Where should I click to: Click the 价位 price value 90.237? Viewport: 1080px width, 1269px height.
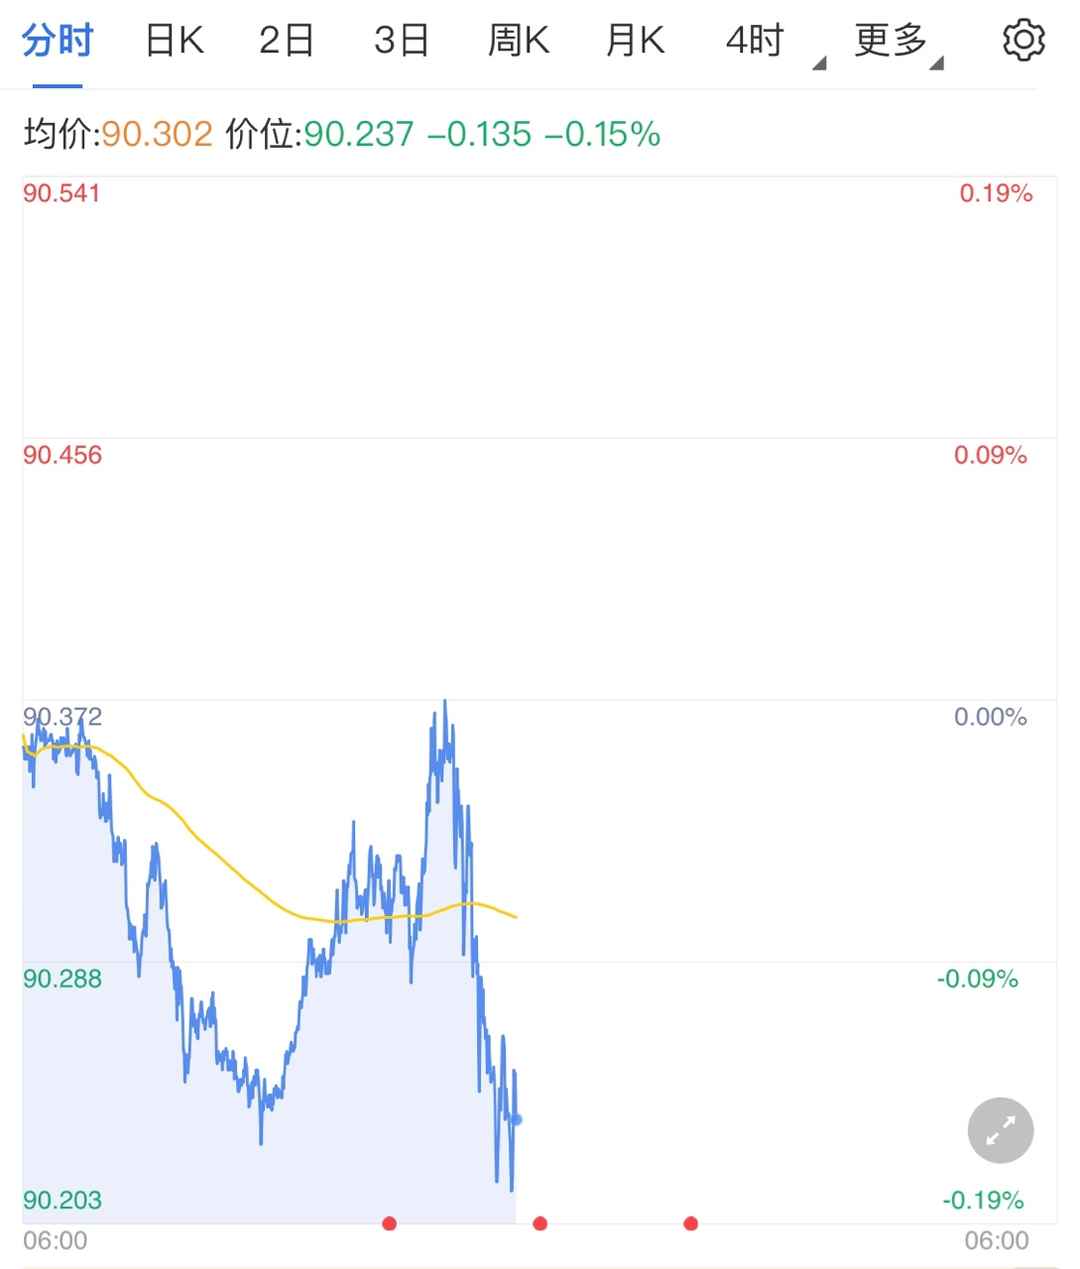pos(359,134)
